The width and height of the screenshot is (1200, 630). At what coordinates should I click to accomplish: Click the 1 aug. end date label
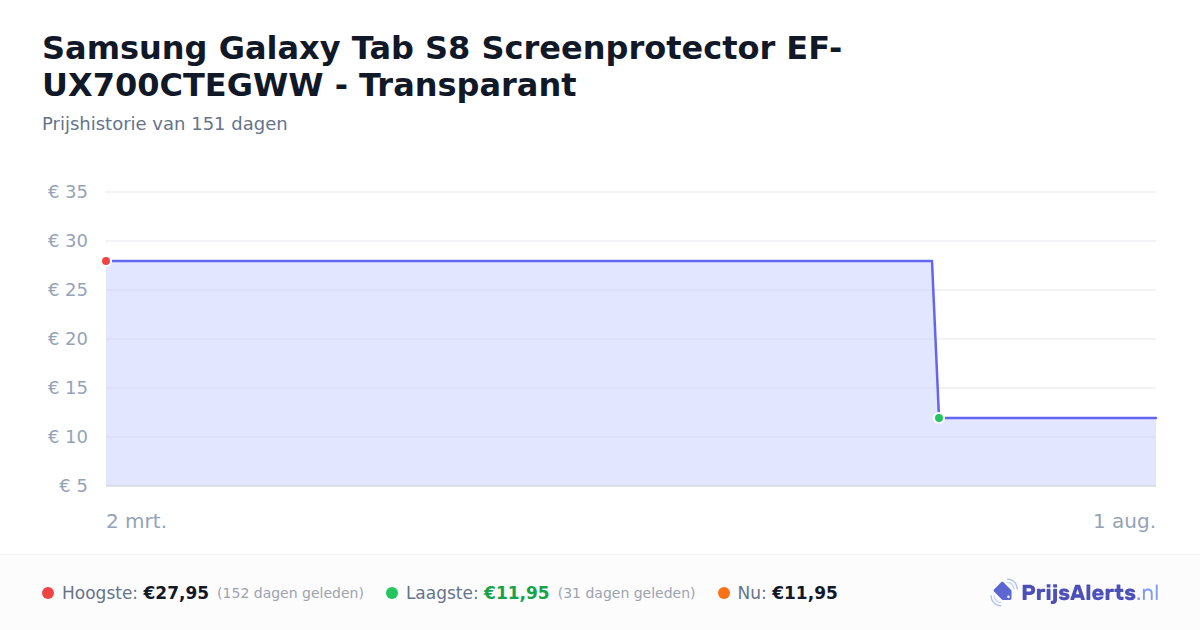(1124, 521)
